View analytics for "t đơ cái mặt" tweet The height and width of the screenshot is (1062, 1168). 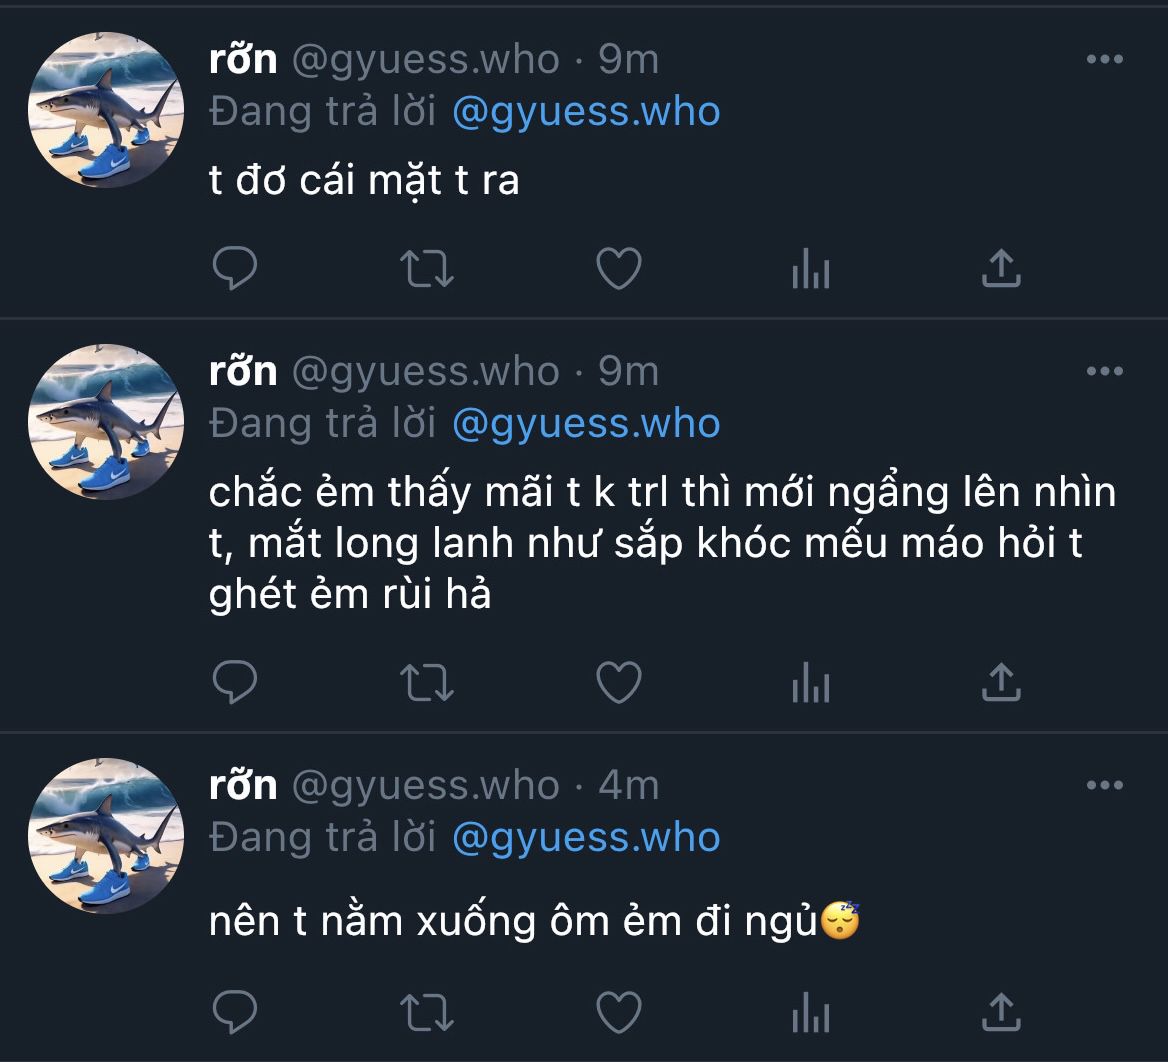coord(810,268)
